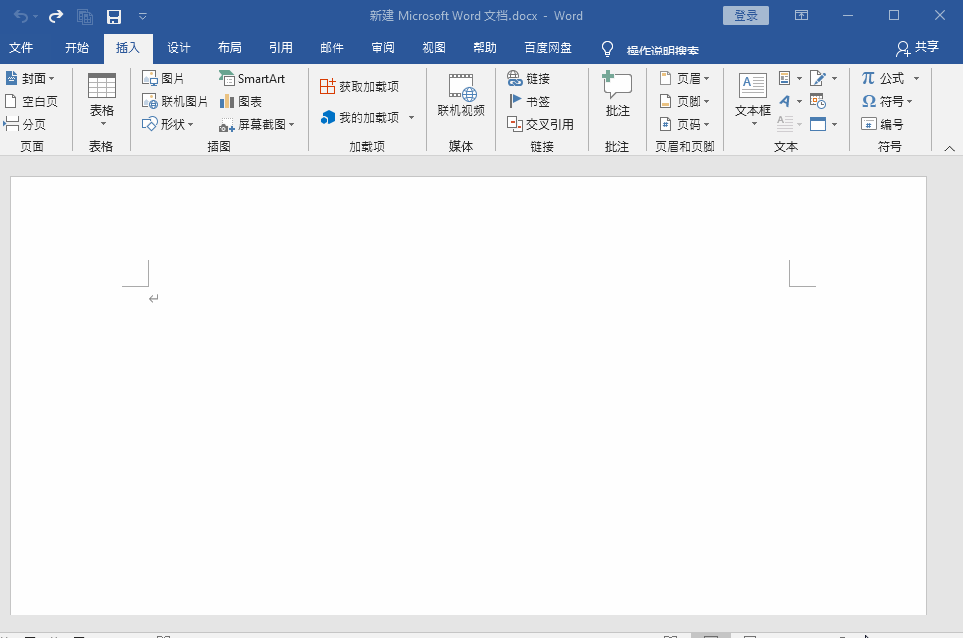The image size is (963, 638).
Task: Open the 页眉 header dropdown
Action: pos(684,79)
